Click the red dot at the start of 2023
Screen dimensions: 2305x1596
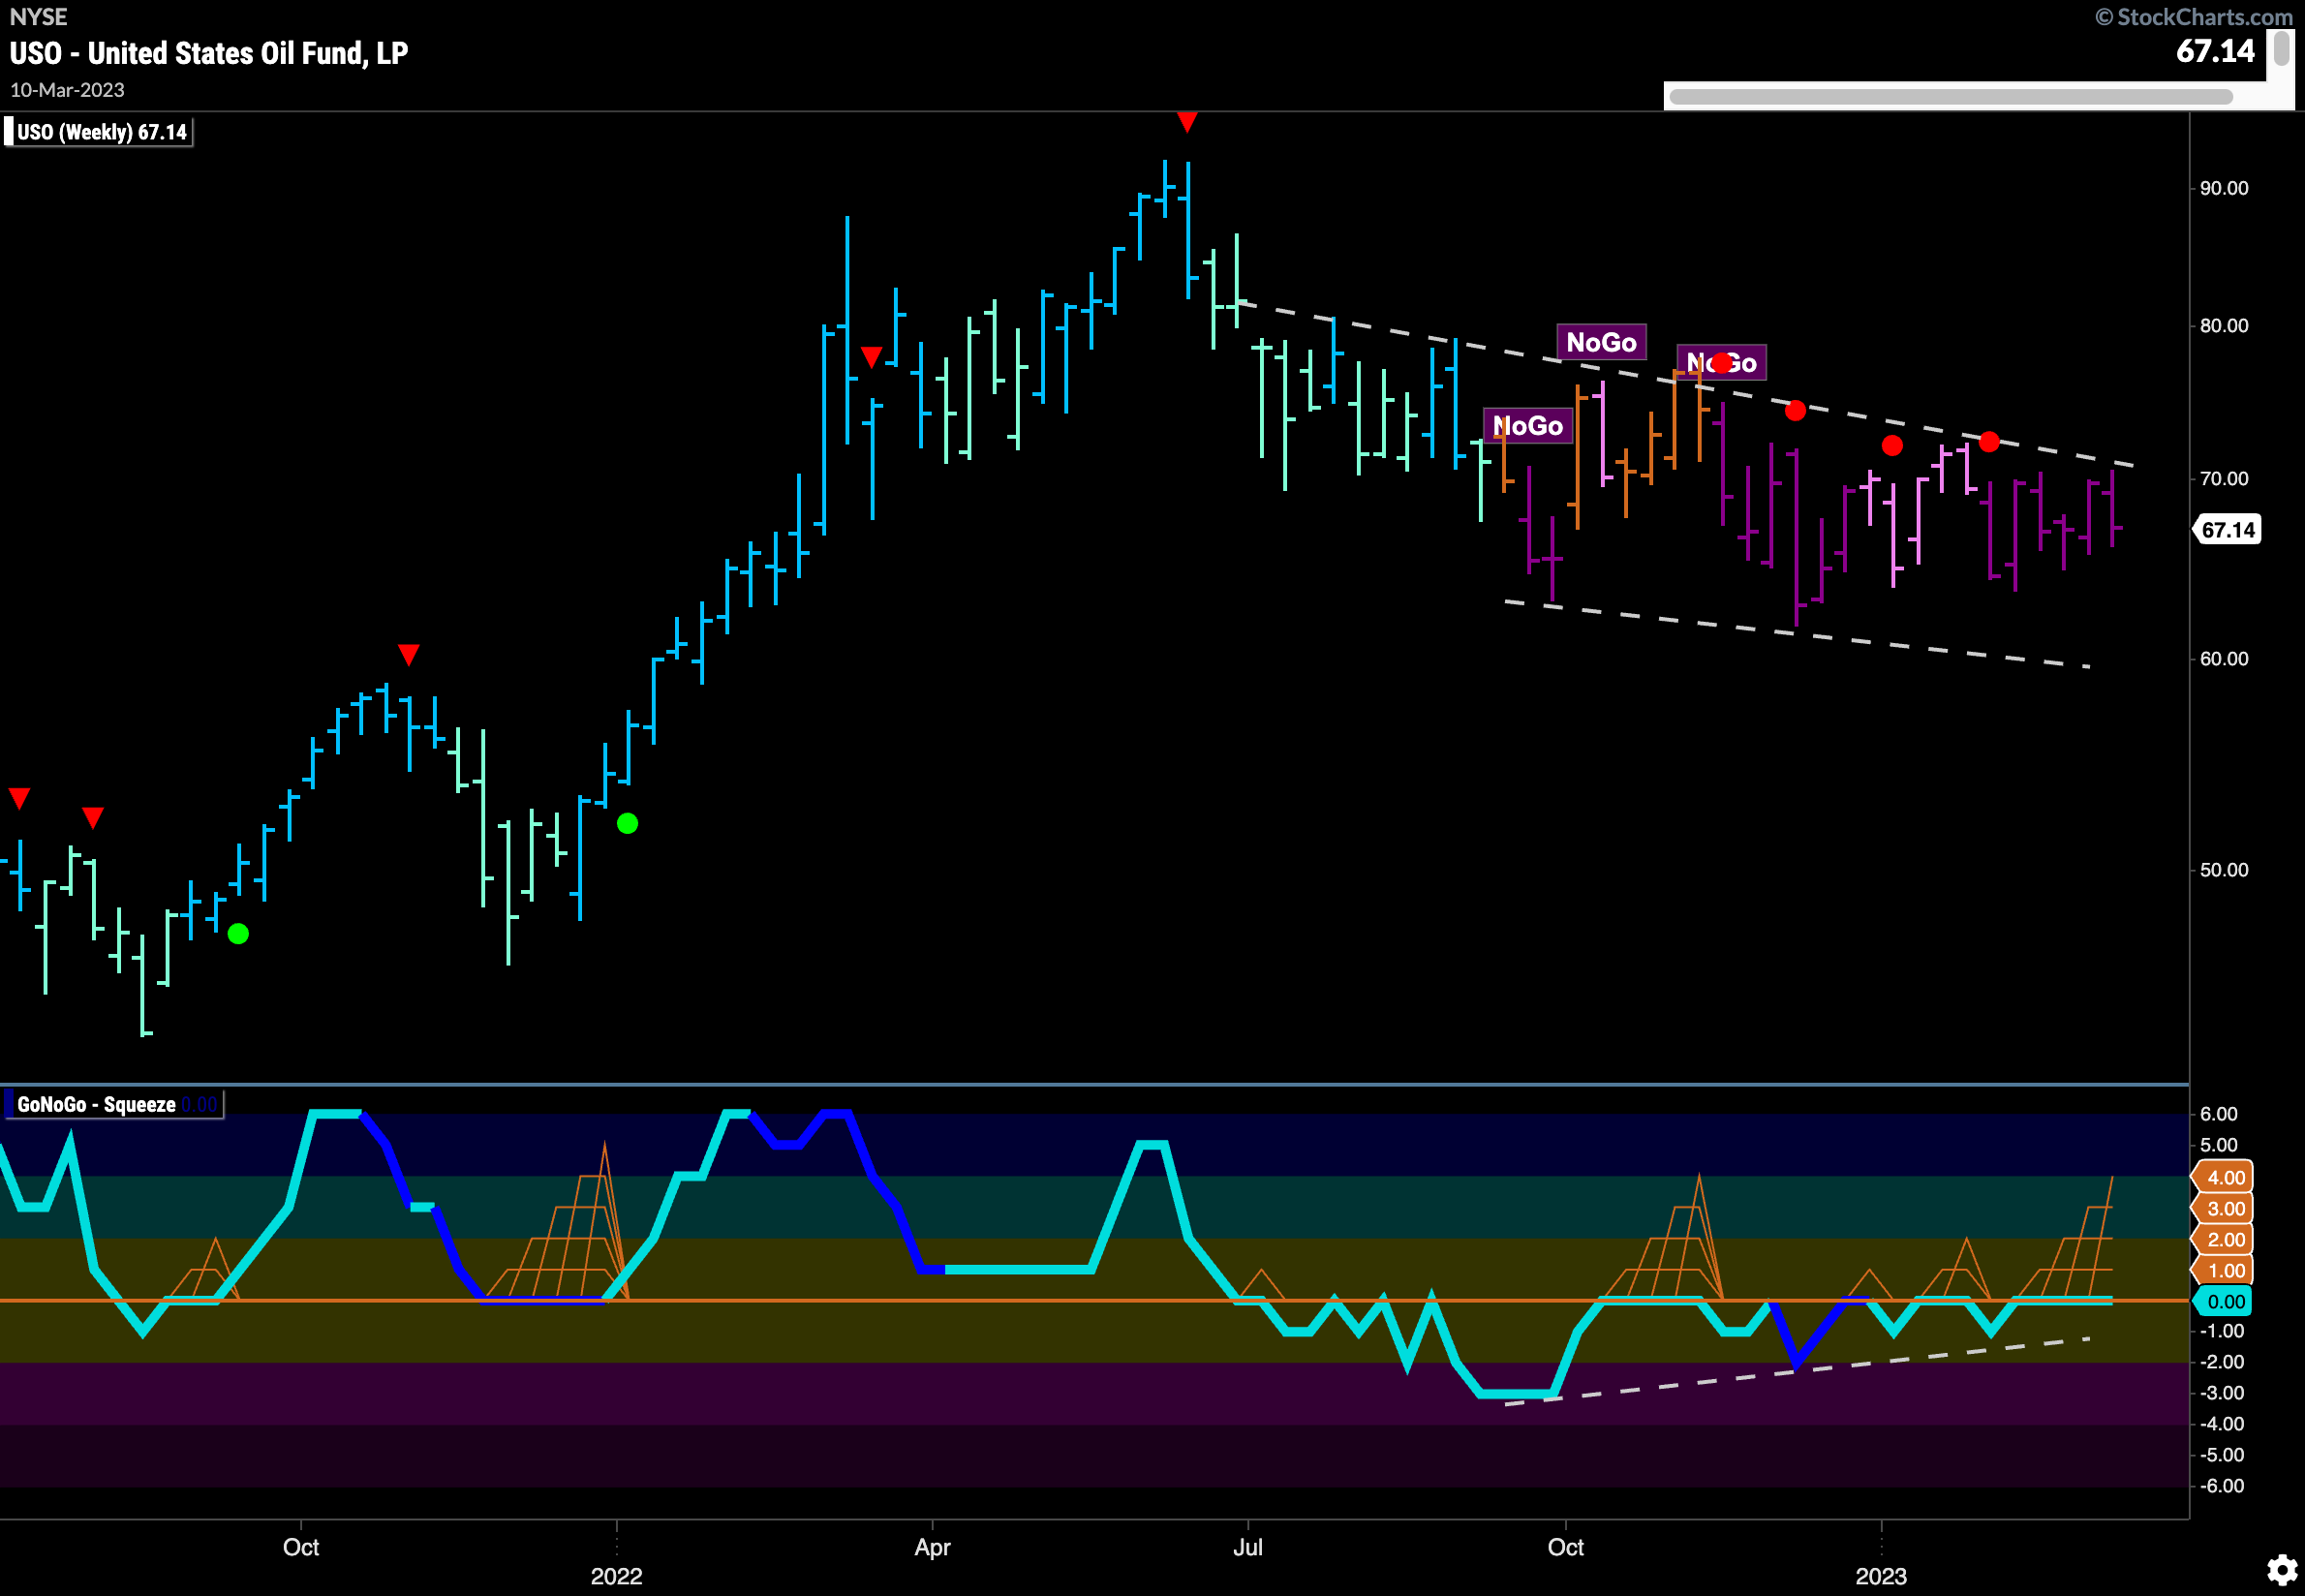click(1892, 445)
